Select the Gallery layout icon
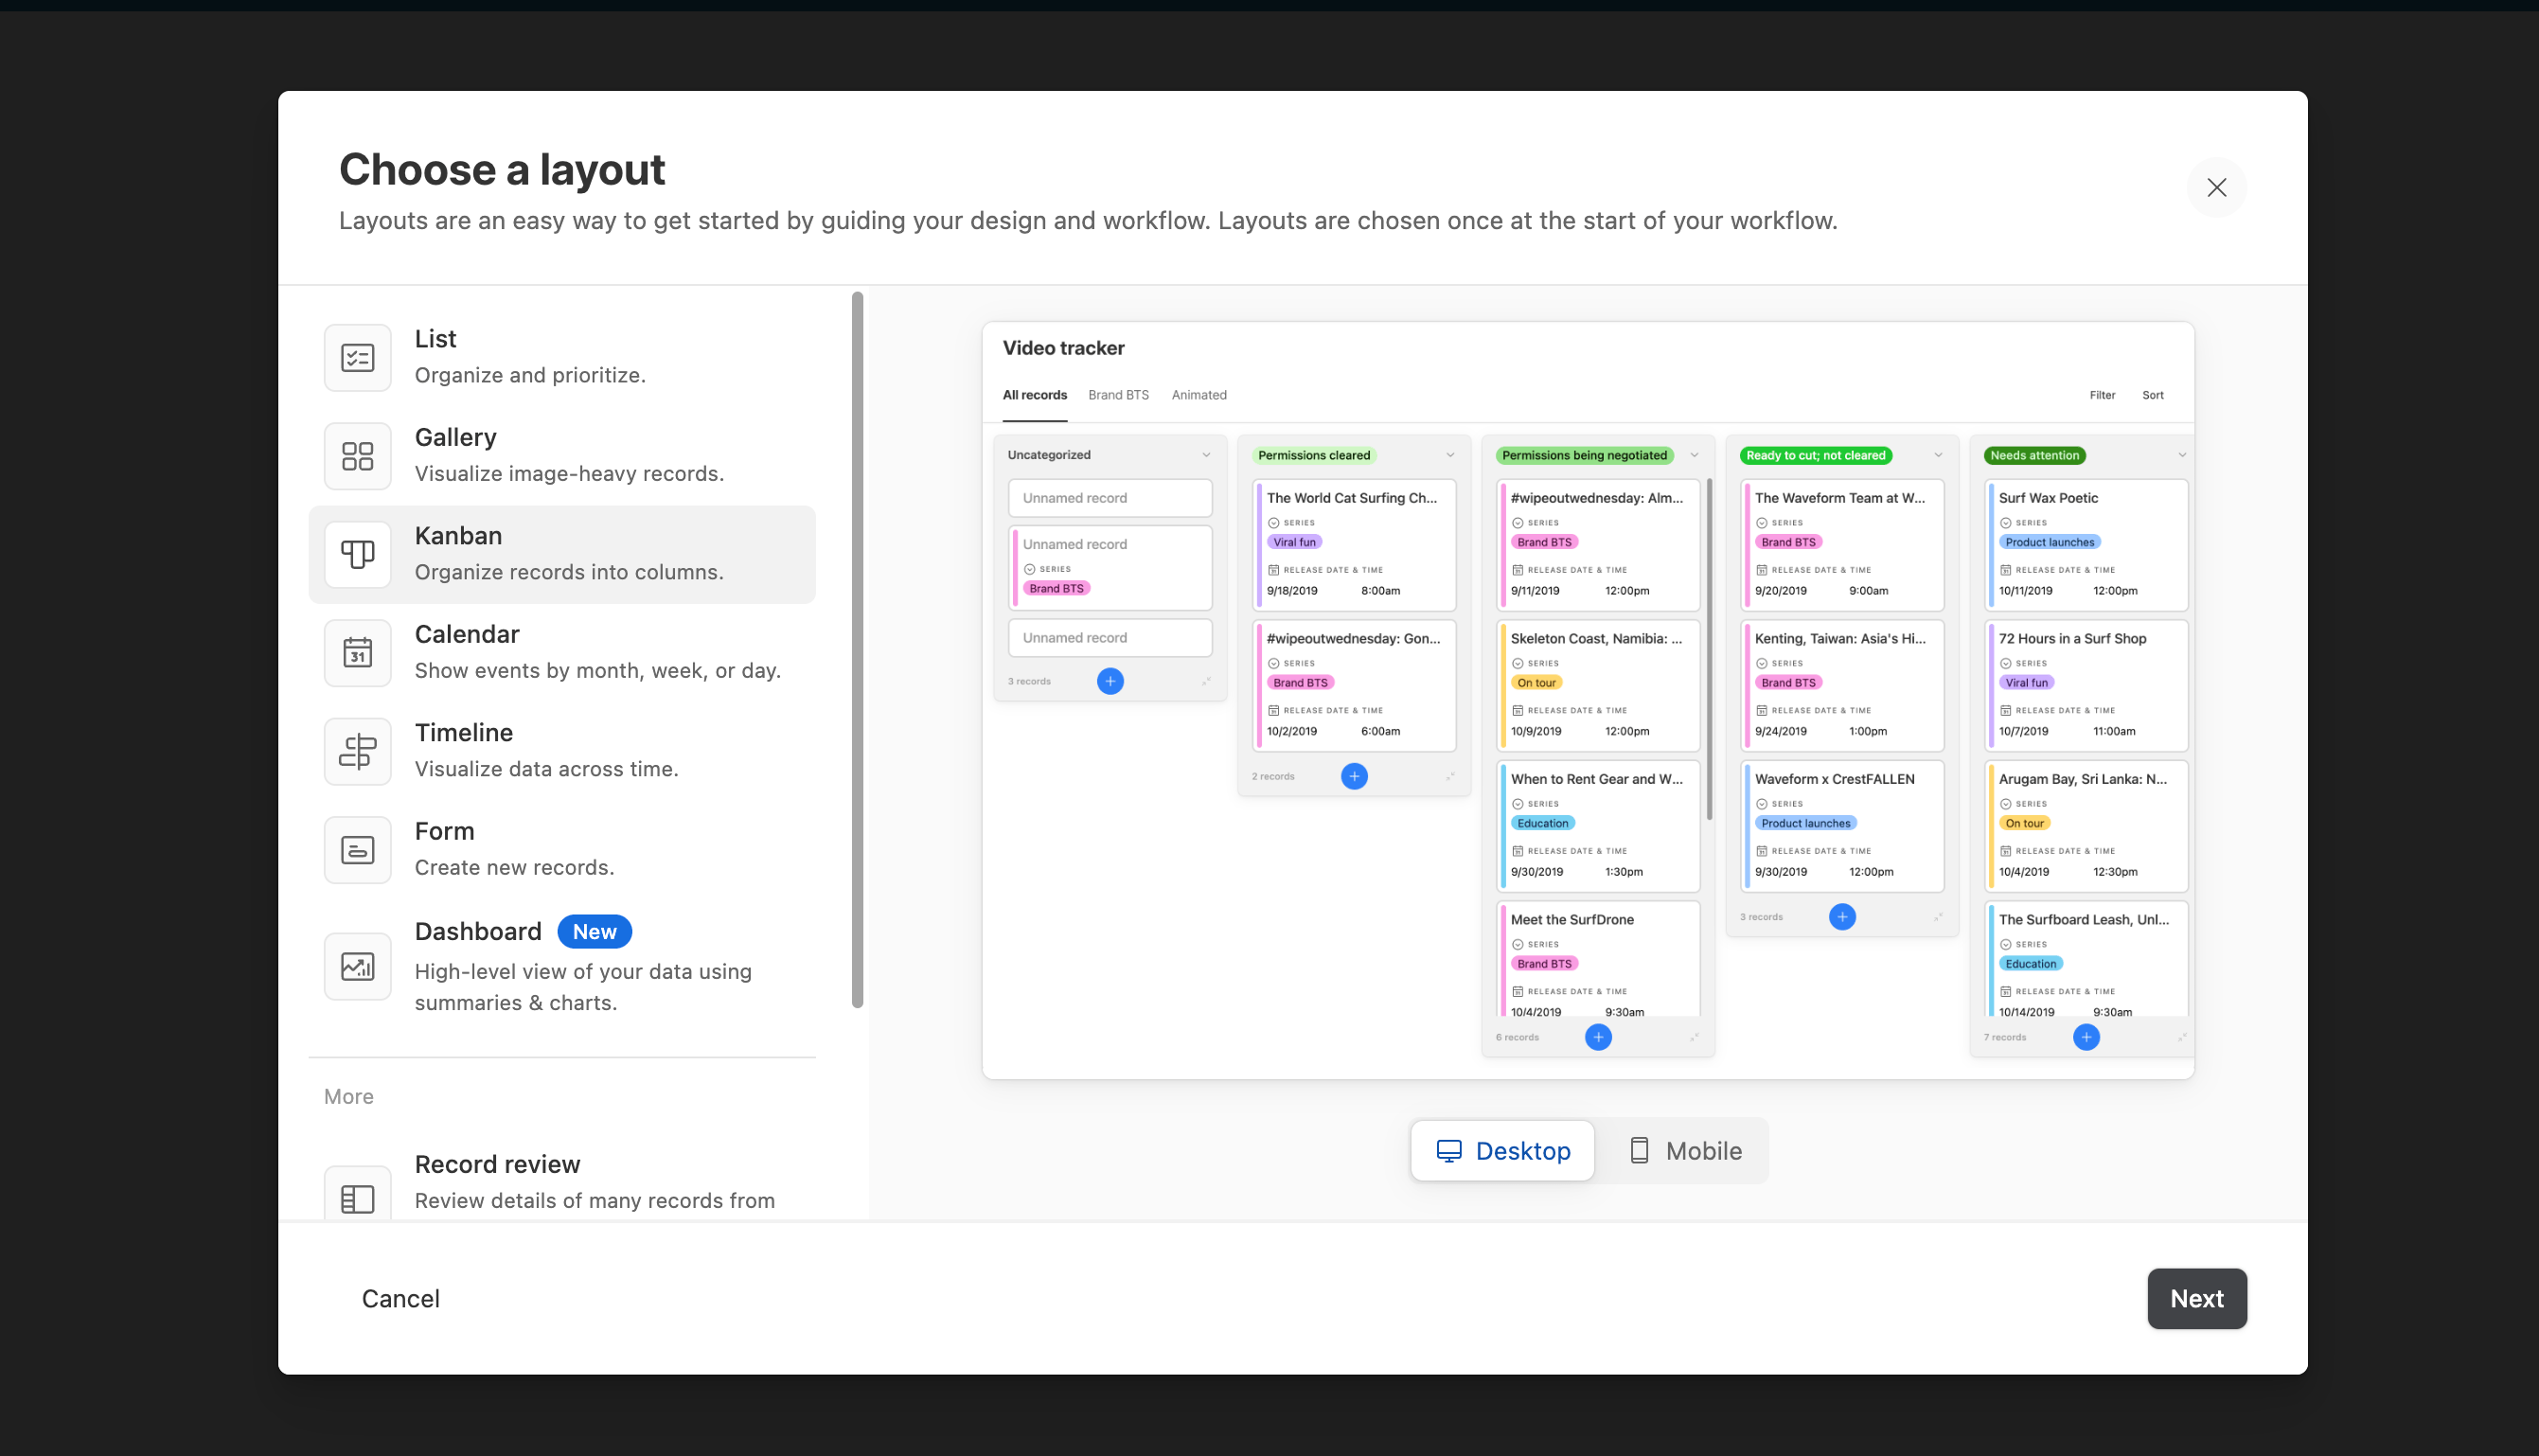Viewport: 2539px width, 1456px height. [356, 455]
